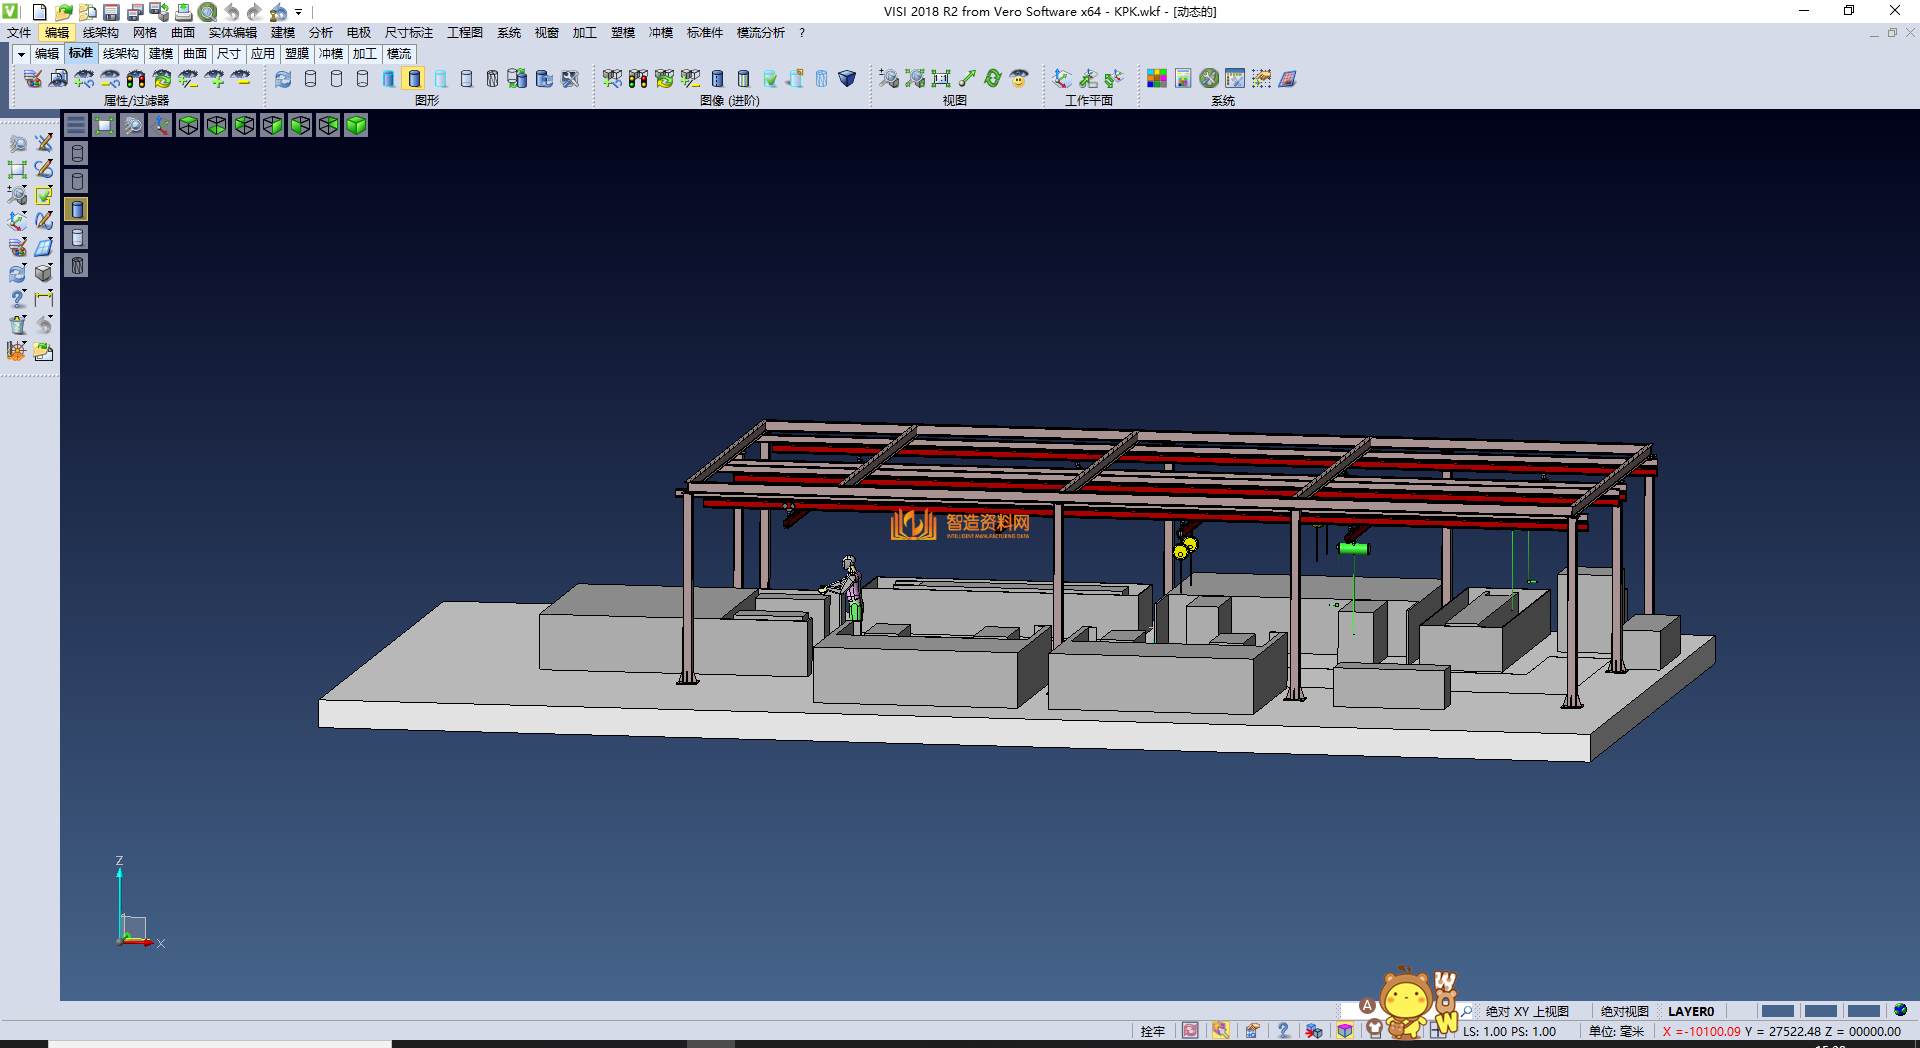Toggle the highlighted cube icon in status bar

click(x=1345, y=1031)
